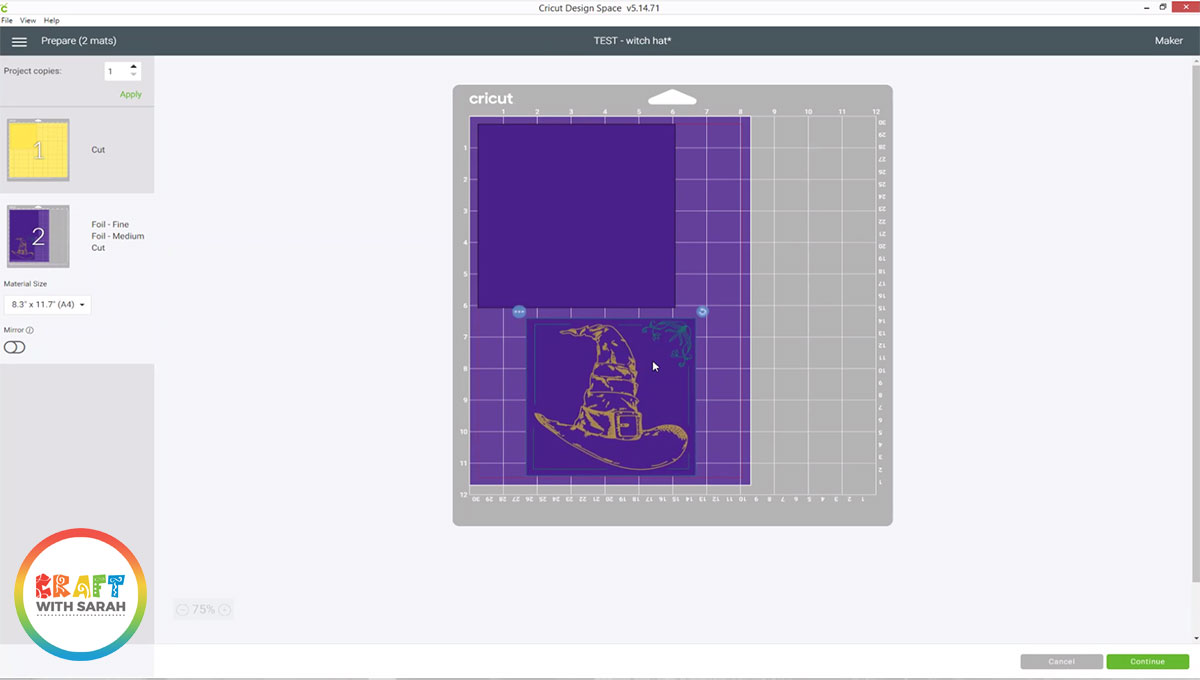Click the Apply link
The height and width of the screenshot is (680, 1200).
coord(130,93)
